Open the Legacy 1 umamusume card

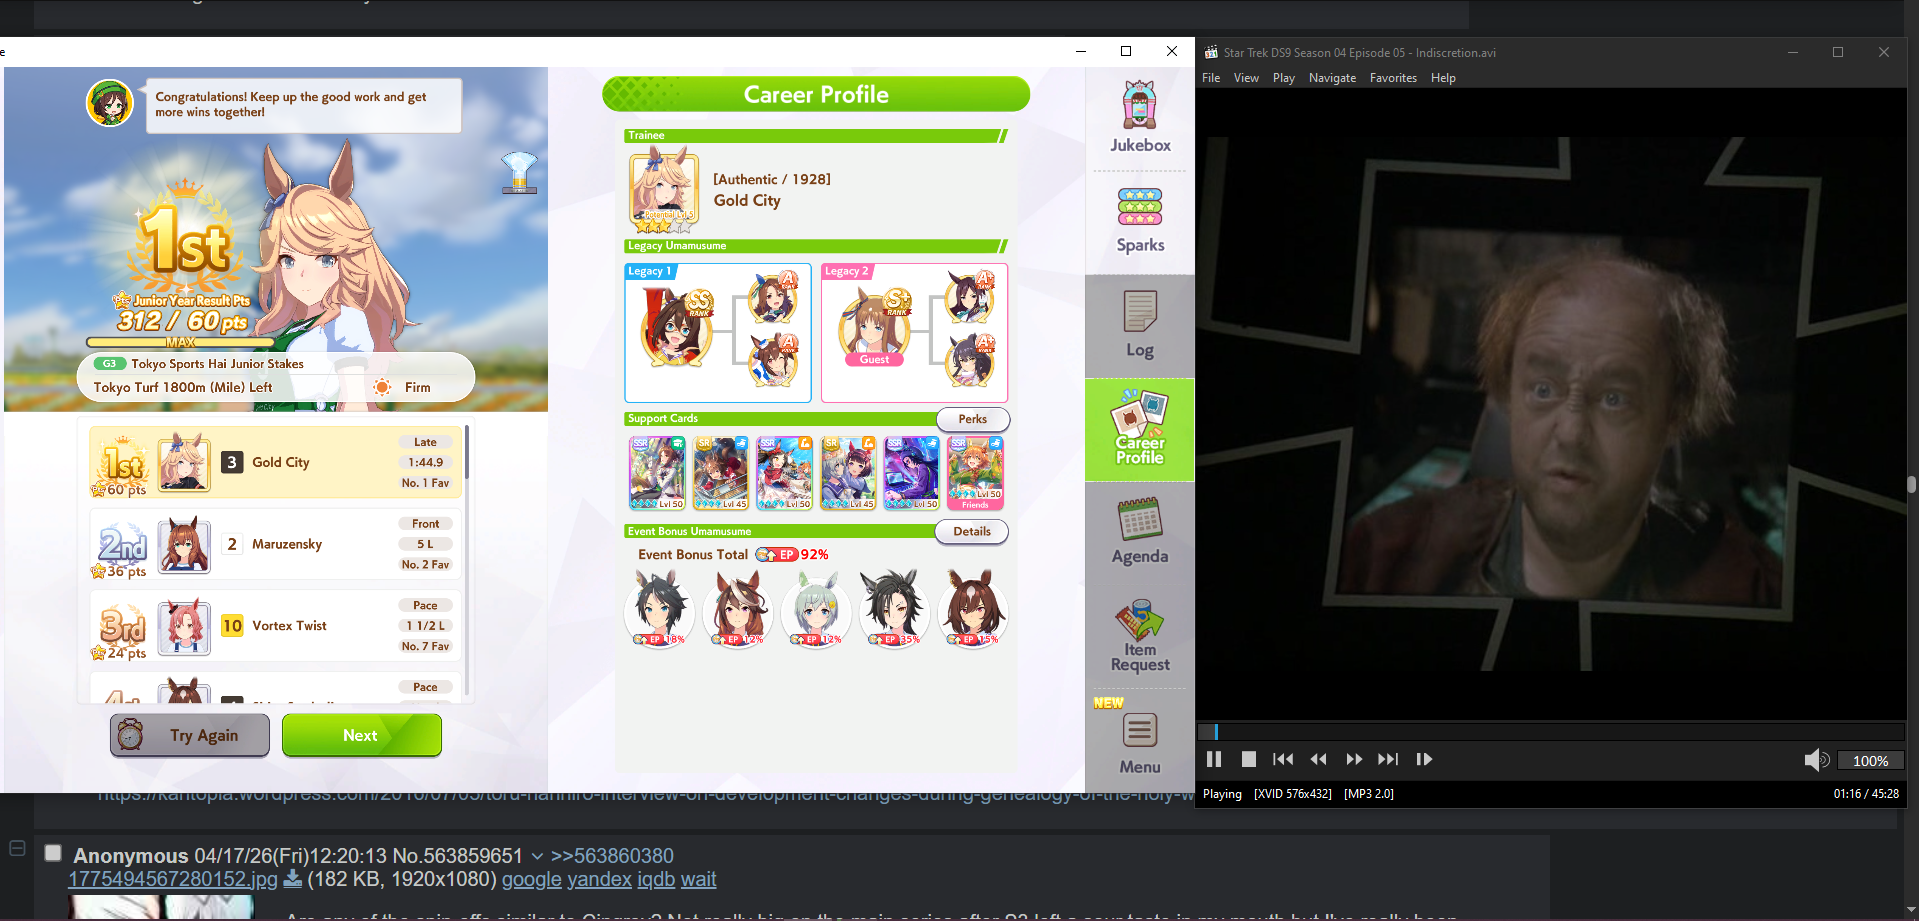click(718, 333)
